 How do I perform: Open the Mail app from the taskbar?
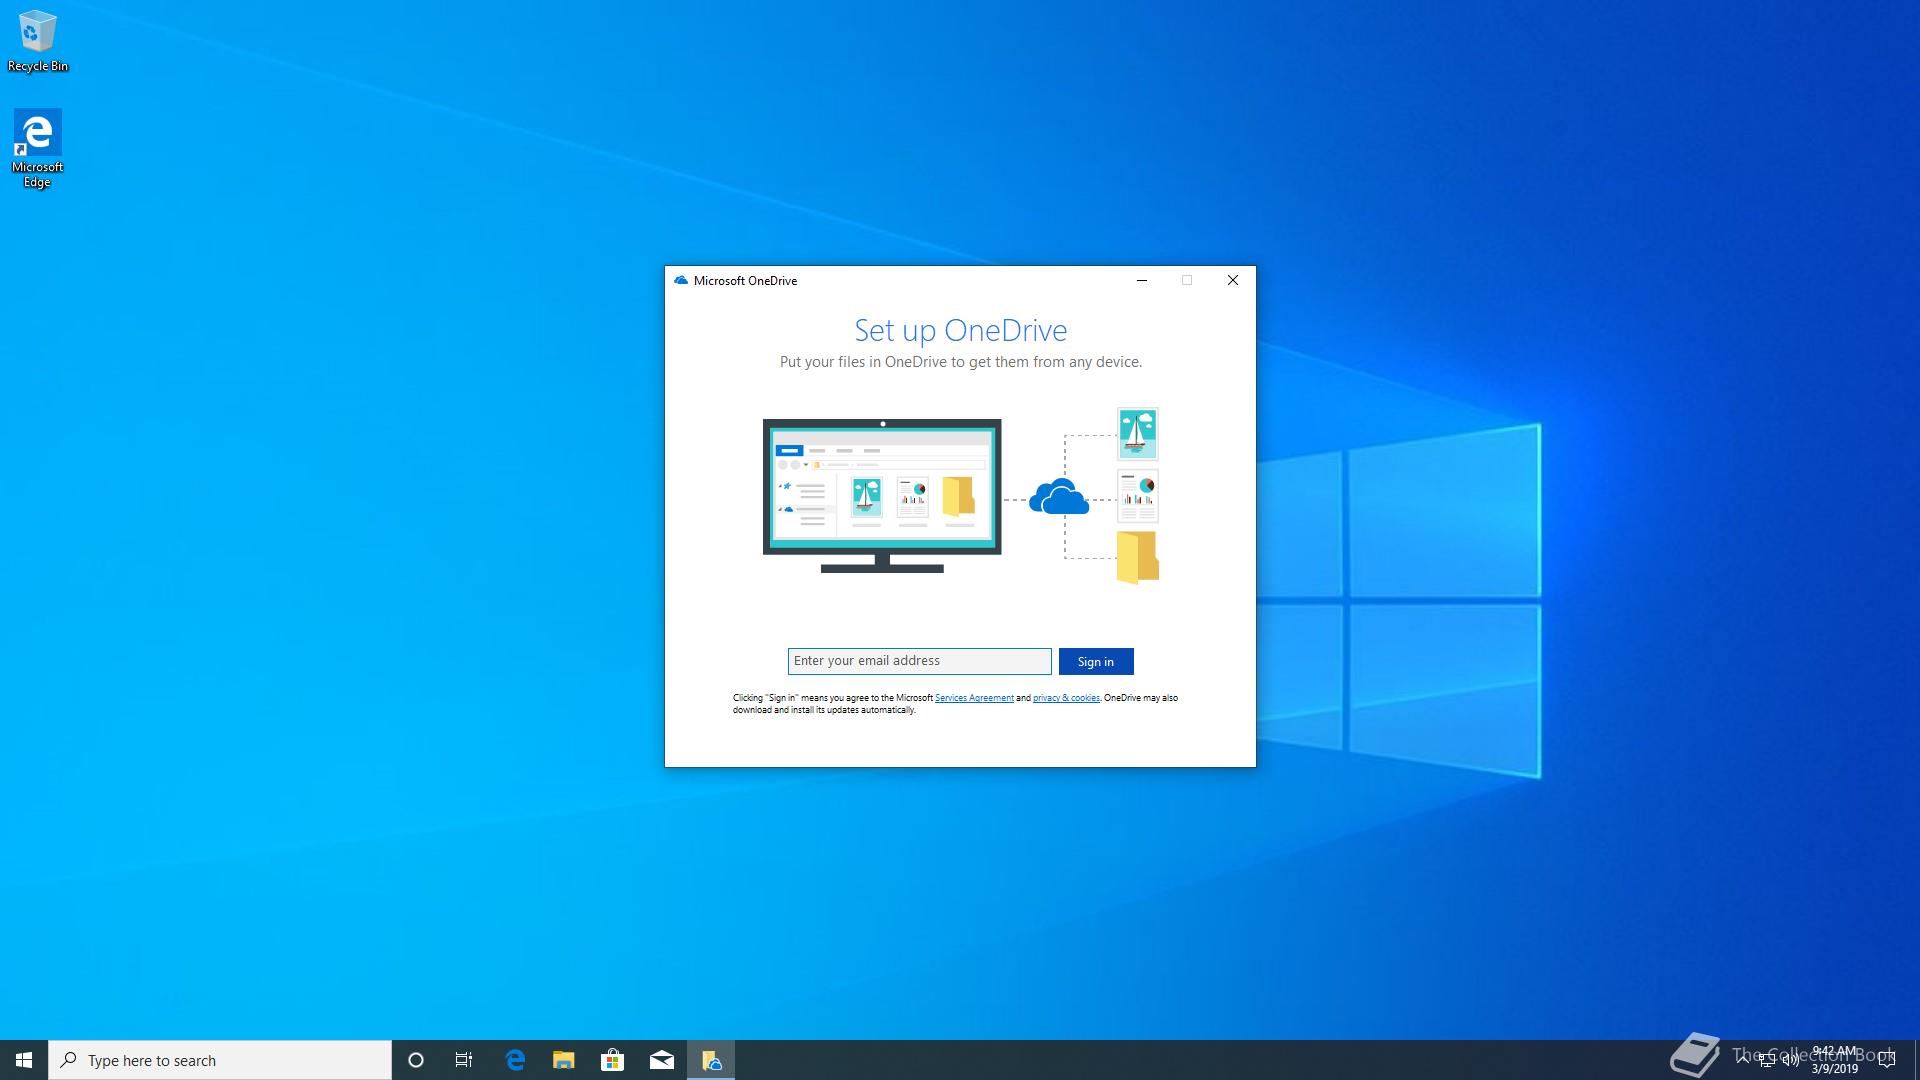pyautogui.click(x=661, y=1060)
